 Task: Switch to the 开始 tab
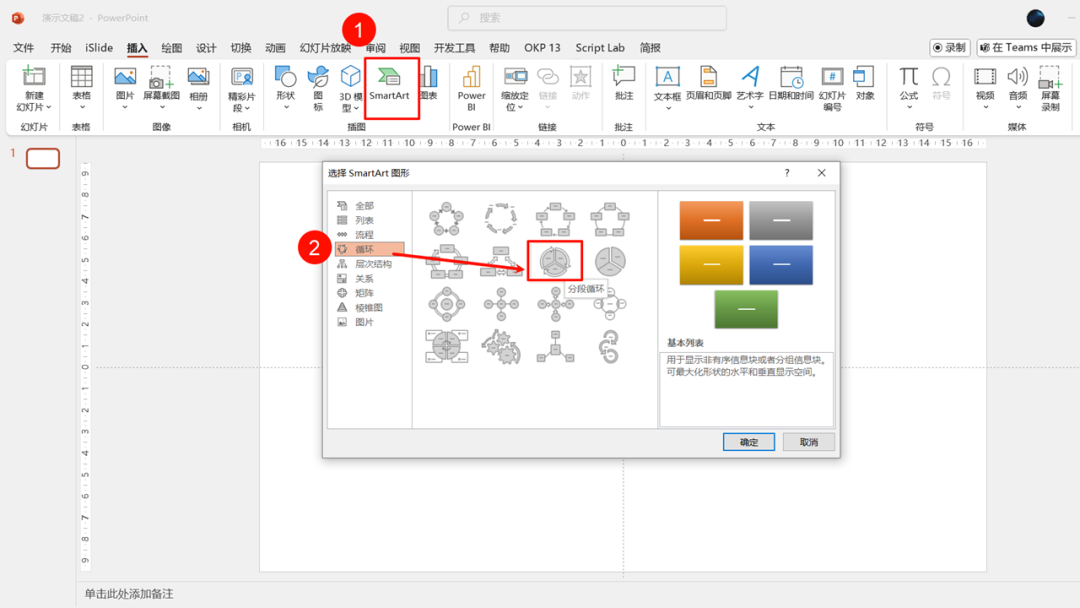(61, 48)
